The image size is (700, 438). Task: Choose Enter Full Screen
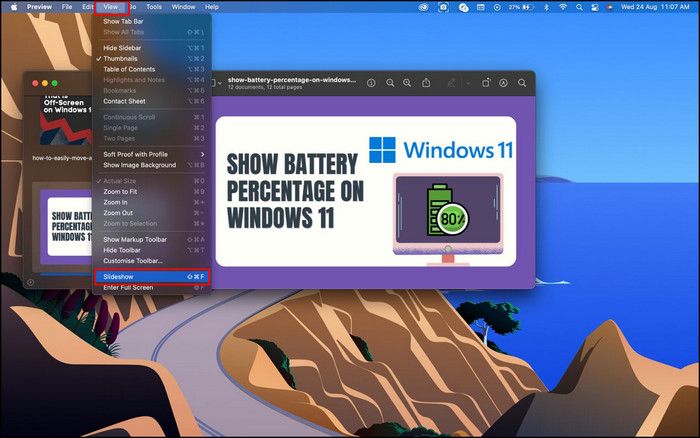[x=152, y=288]
